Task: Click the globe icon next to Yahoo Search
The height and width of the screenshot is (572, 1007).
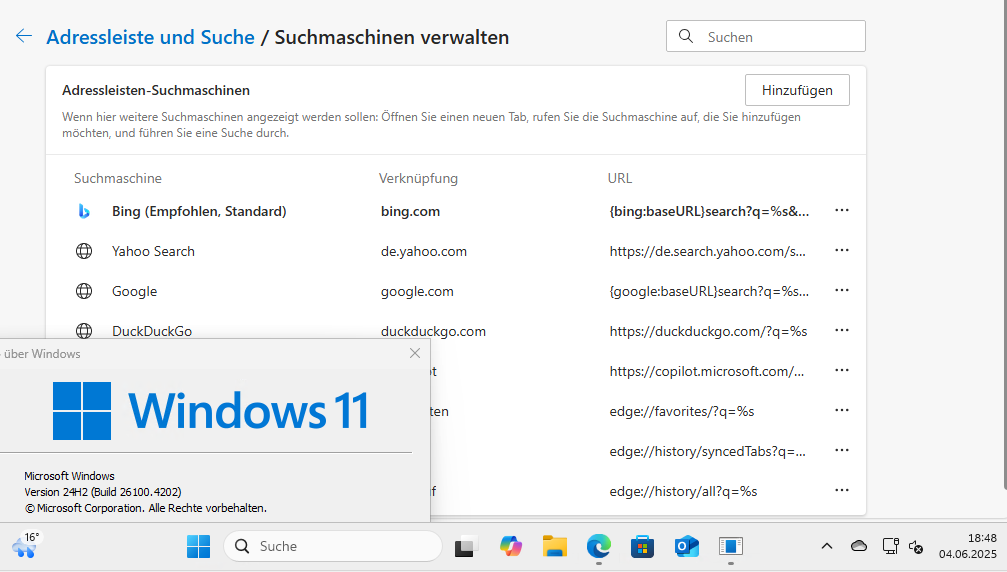Action: [x=84, y=251]
